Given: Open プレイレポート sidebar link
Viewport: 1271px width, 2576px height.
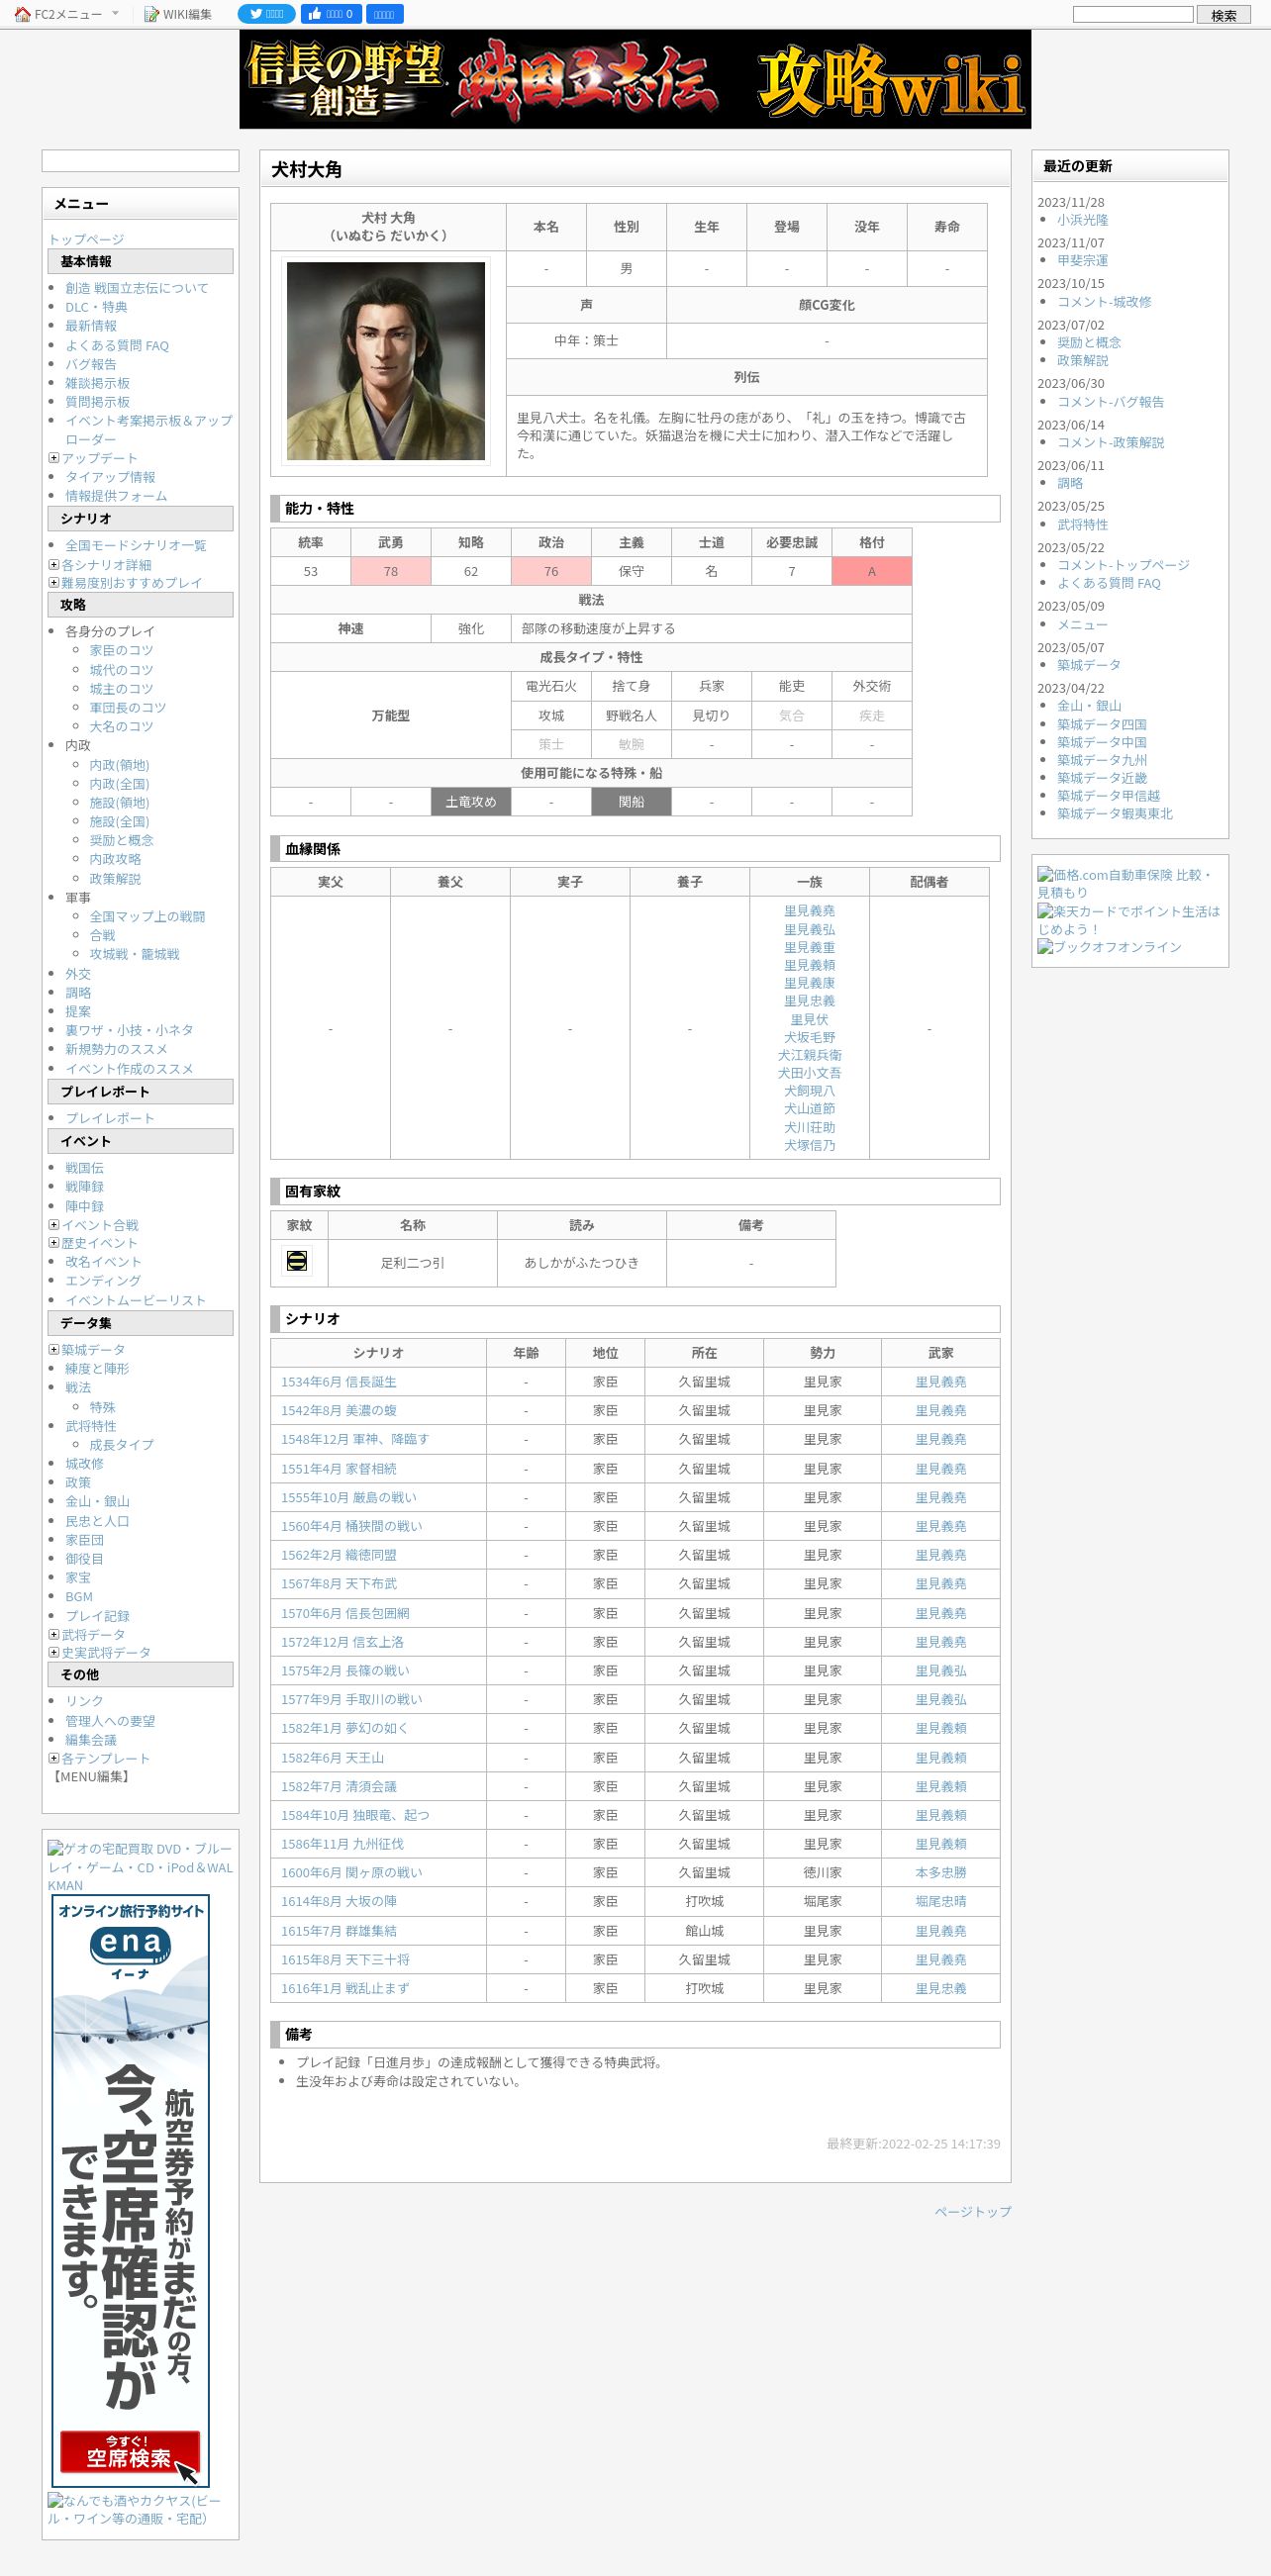Looking at the screenshot, I should pyautogui.click(x=110, y=1118).
